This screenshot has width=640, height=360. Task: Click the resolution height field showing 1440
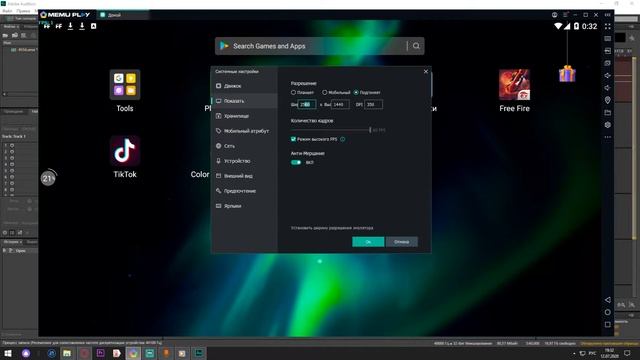coord(340,104)
